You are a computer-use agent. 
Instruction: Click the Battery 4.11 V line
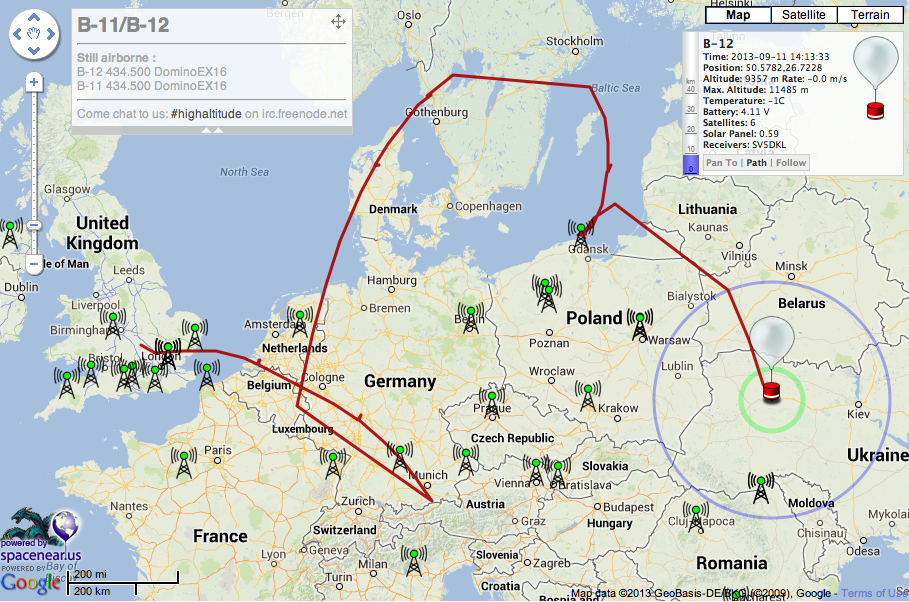736,112
